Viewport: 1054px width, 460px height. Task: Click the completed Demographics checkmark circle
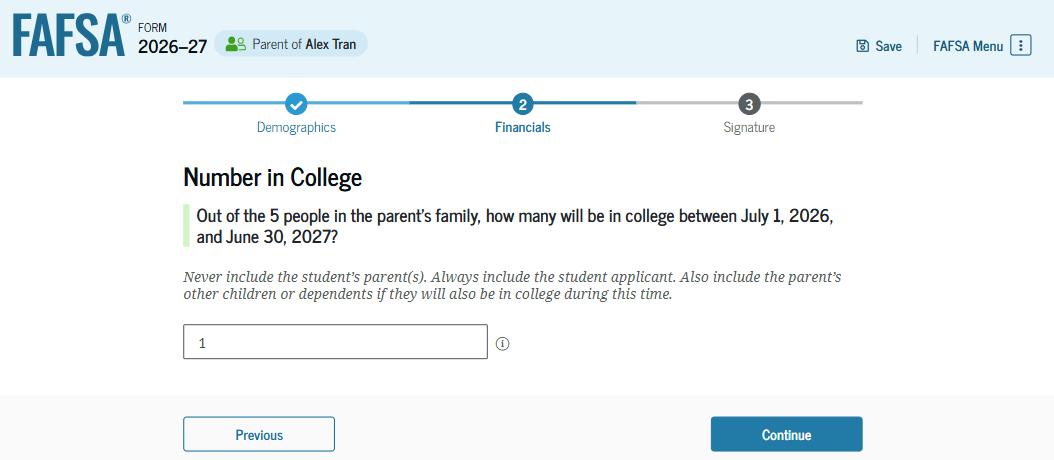(x=296, y=103)
